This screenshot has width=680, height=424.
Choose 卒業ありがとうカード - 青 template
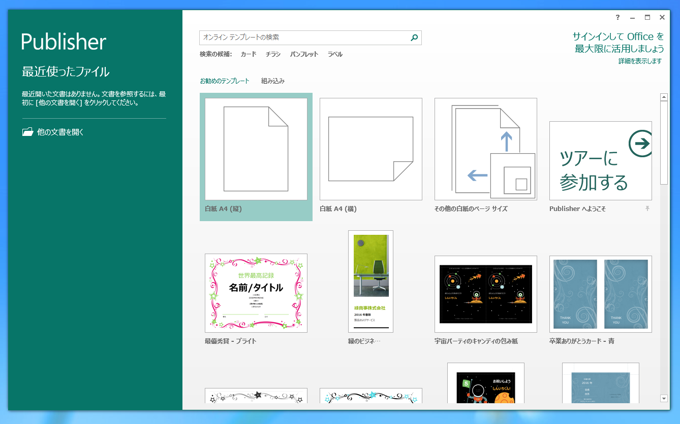[x=600, y=300]
